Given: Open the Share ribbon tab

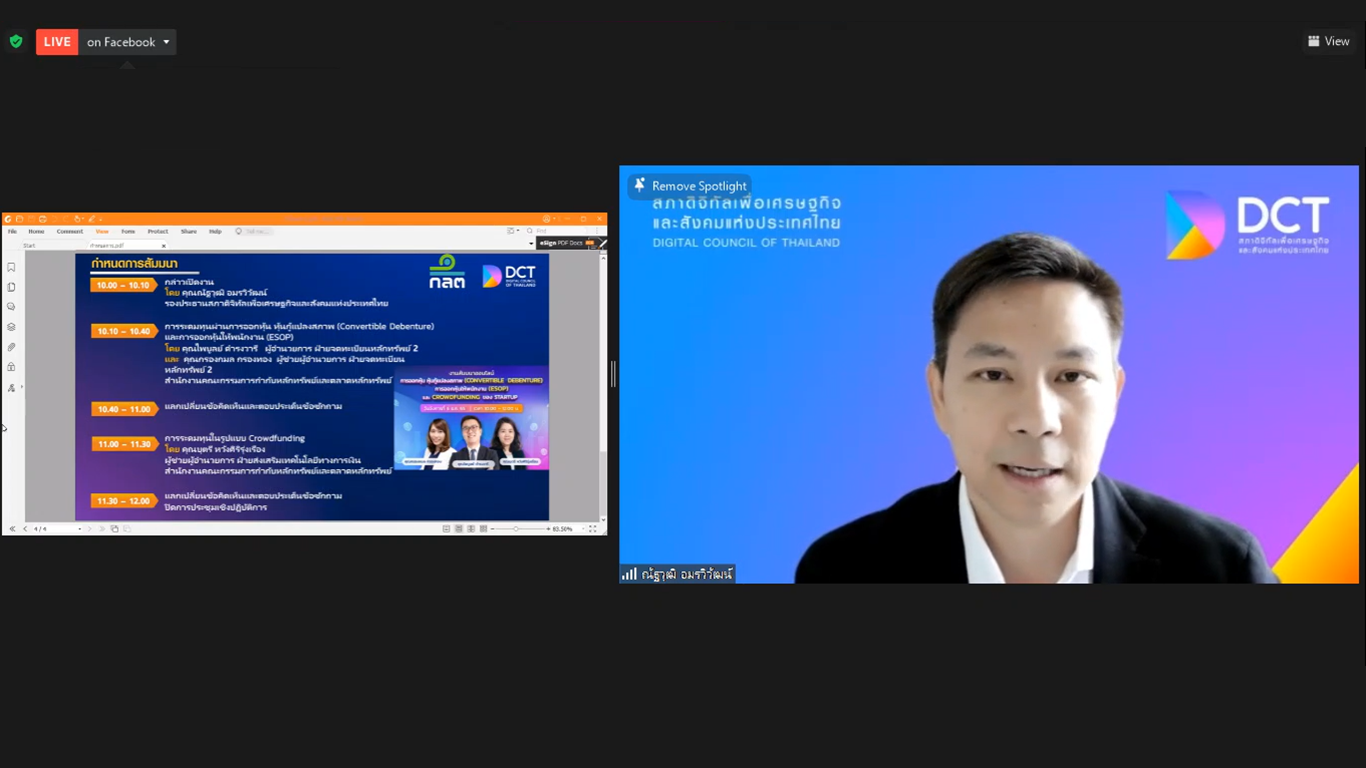Looking at the screenshot, I should 189,231.
